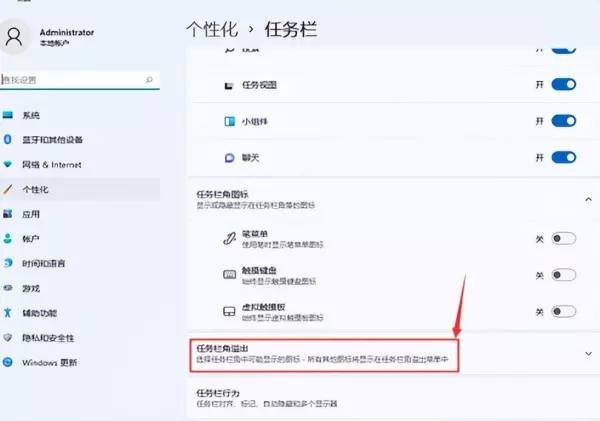Viewport: 600px width, 421px height.
Task: Click the 触摸键盘 label text
Action: pos(259,270)
